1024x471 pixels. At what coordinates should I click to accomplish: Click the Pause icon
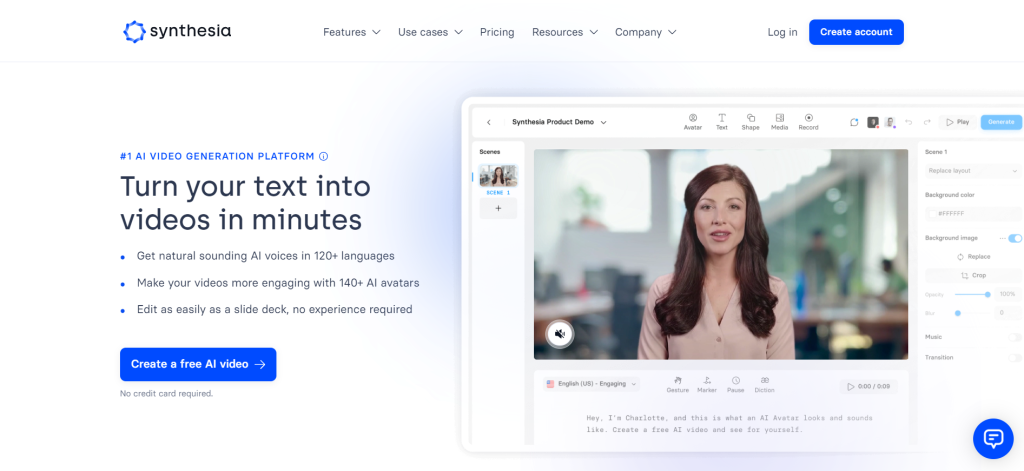click(735, 385)
